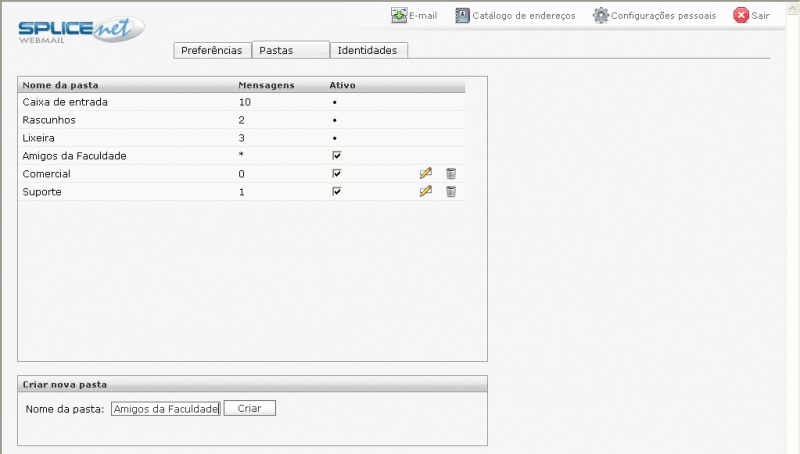Select the Amigos da Faculdade folder name
This screenshot has width=800, height=454.
point(74,156)
